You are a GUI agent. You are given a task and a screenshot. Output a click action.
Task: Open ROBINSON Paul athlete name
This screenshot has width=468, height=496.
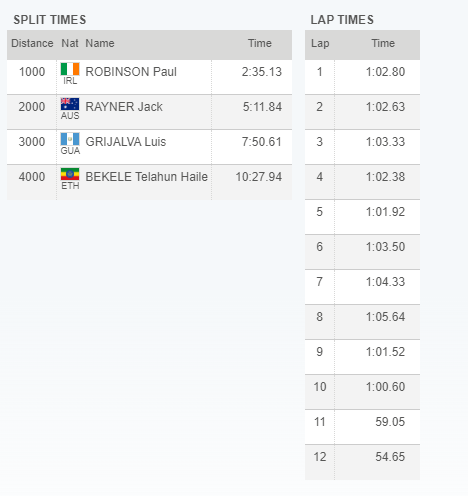click(131, 72)
